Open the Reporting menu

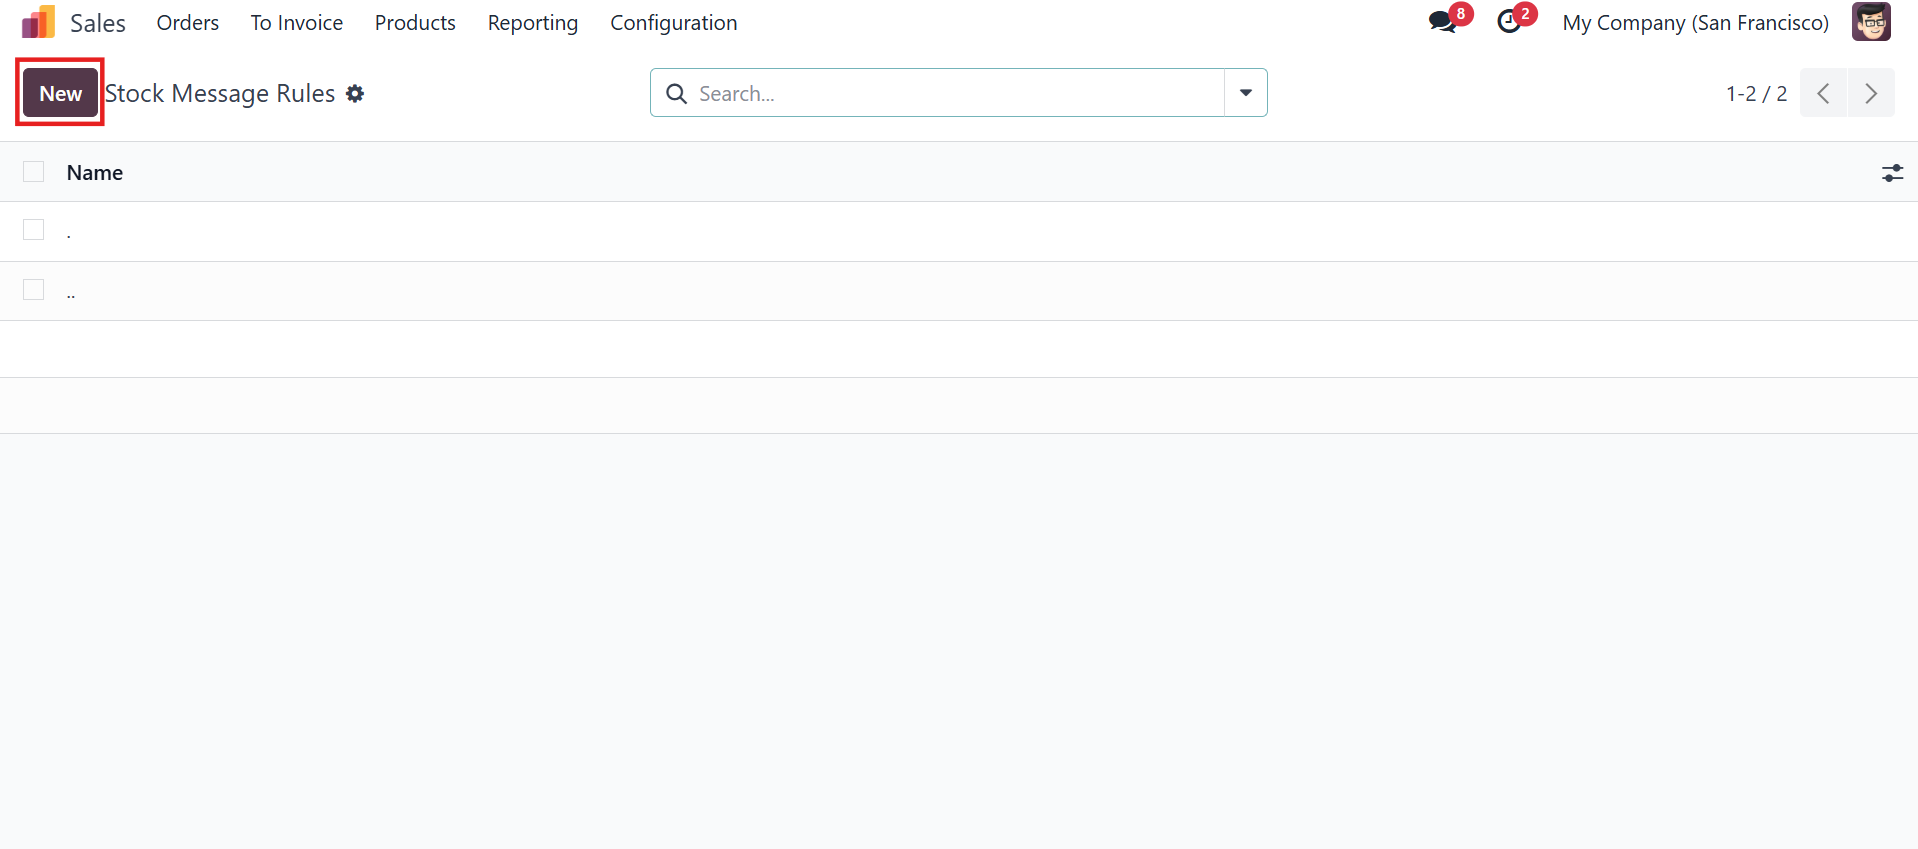pyautogui.click(x=533, y=23)
